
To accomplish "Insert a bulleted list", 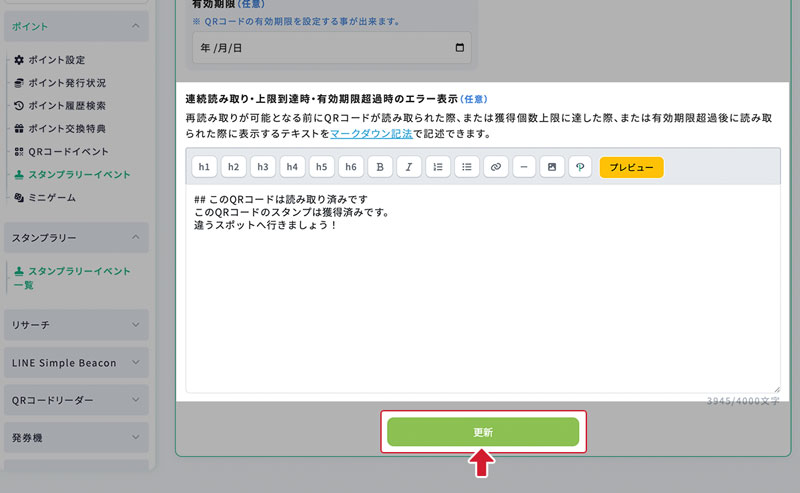I will point(467,167).
